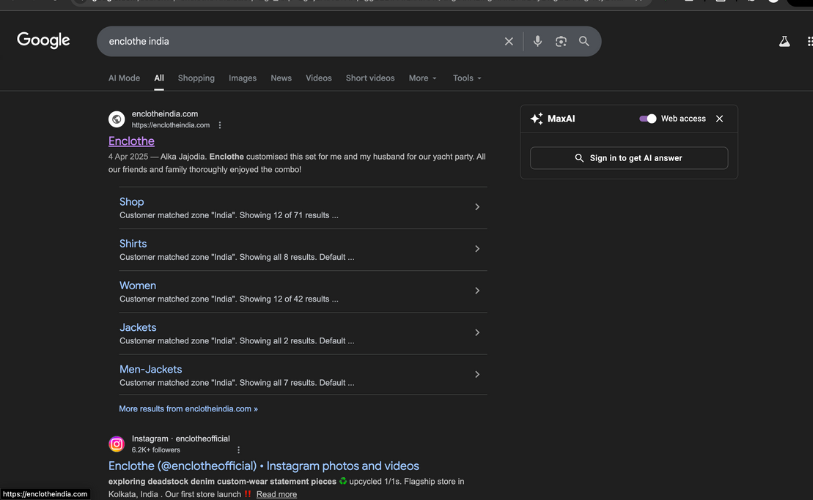Click the magnifier search submit icon
813x500 pixels.
(x=584, y=41)
